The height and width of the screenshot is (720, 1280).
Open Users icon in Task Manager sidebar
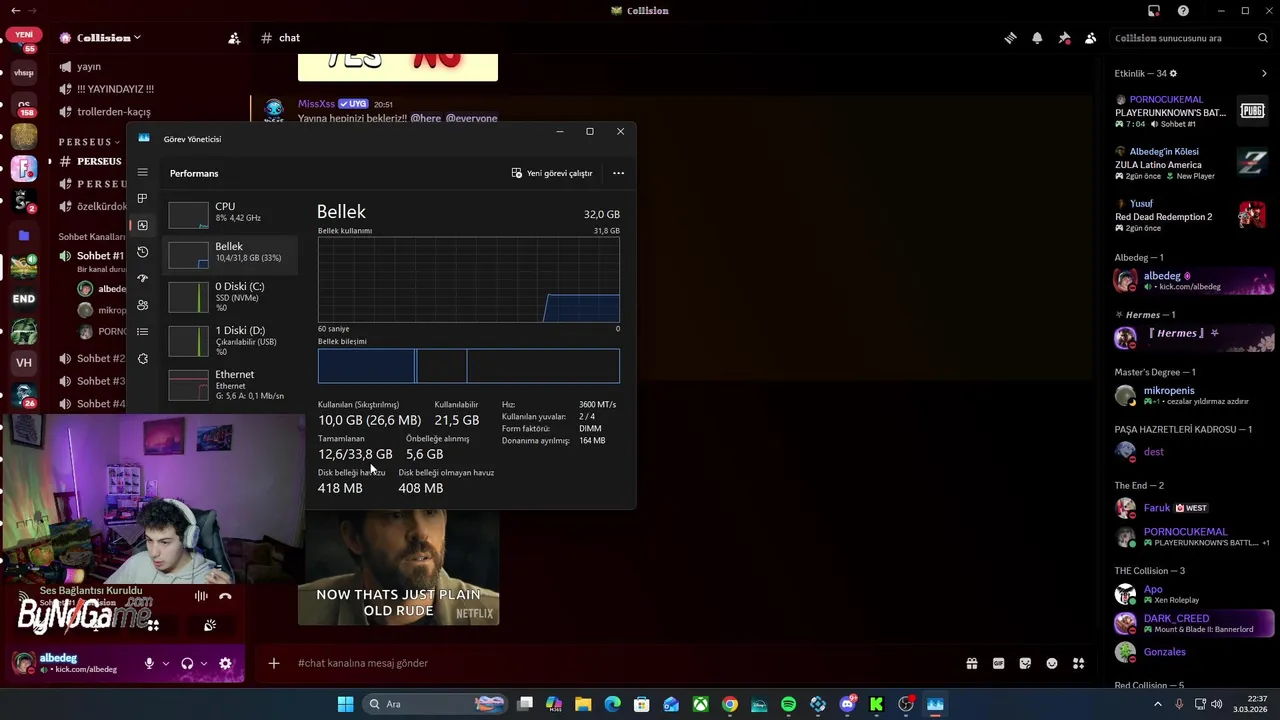point(143,305)
